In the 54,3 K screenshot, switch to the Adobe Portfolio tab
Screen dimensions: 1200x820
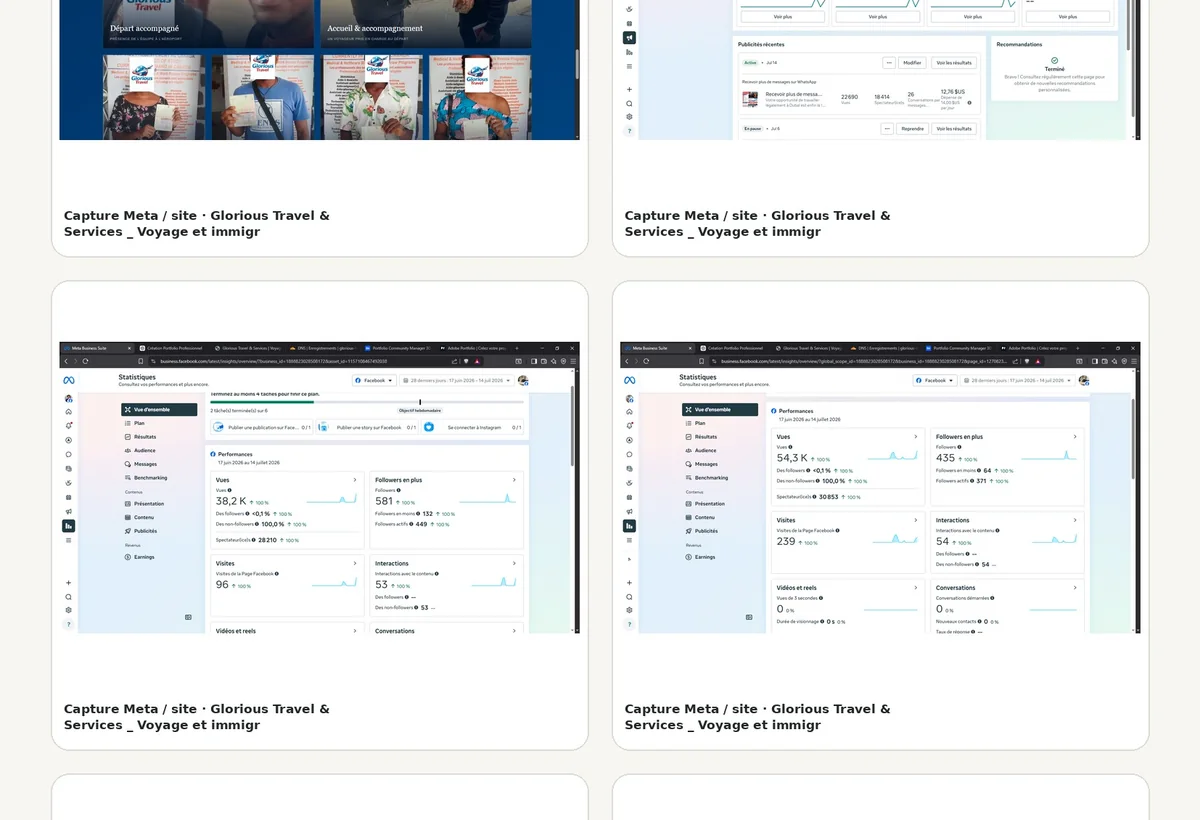(x=1033, y=348)
